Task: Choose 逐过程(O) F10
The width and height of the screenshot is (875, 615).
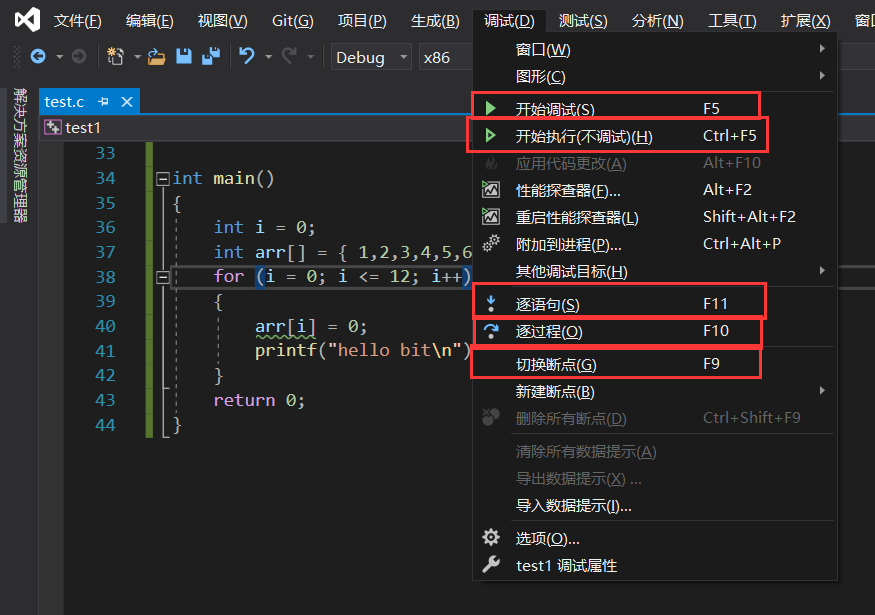Action: click(654, 331)
